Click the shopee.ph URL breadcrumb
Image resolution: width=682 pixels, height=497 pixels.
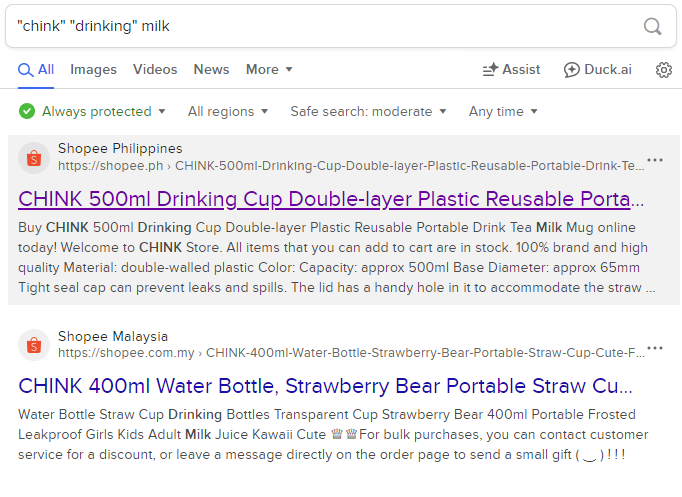coord(351,166)
